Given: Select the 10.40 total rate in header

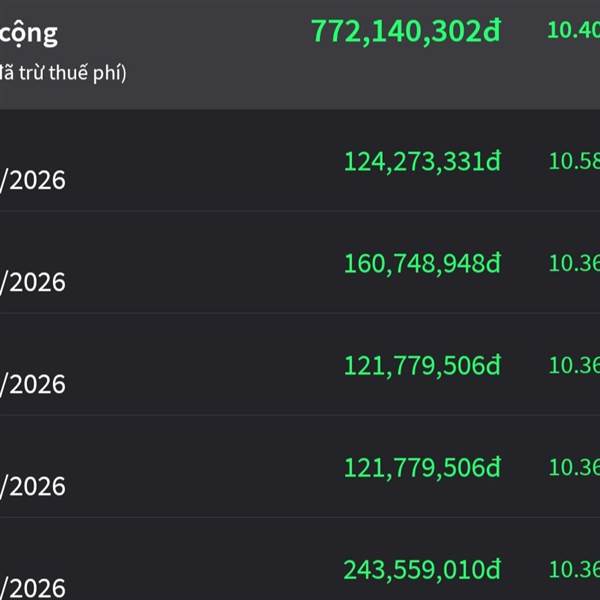Looking at the screenshot, I should pyautogui.click(x=573, y=30).
